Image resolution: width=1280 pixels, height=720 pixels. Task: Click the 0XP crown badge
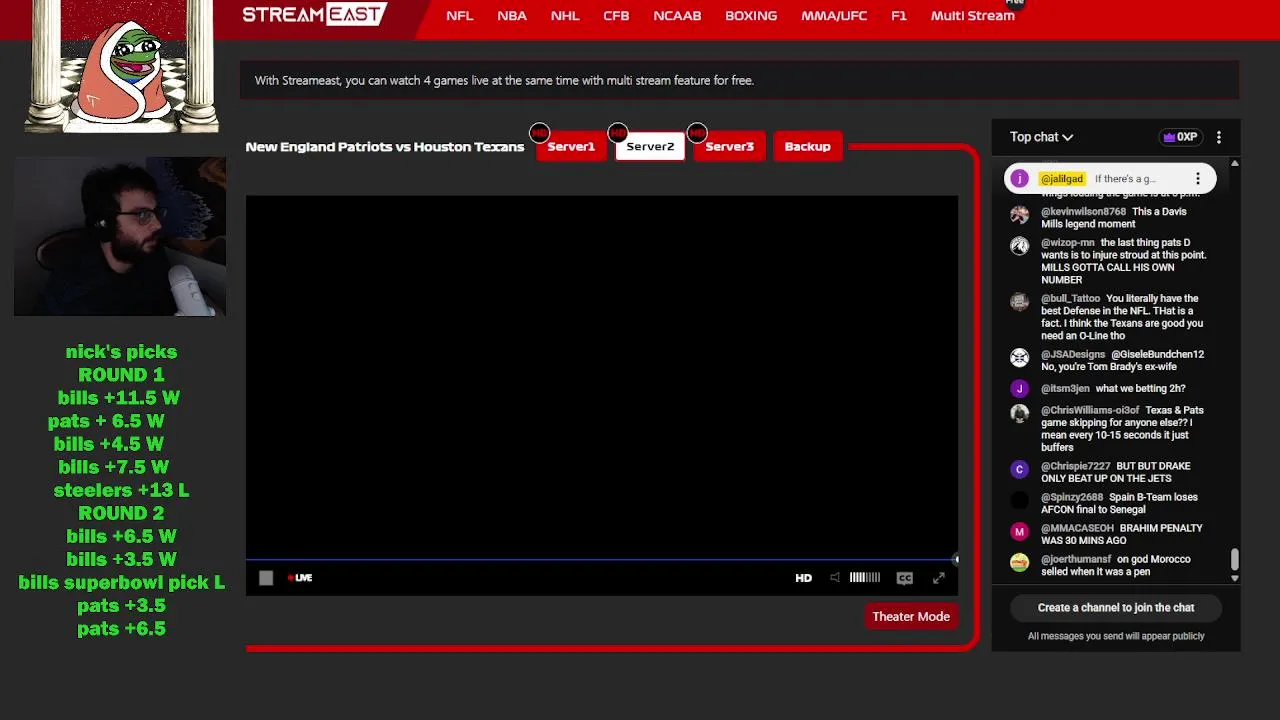(1180, 137)
